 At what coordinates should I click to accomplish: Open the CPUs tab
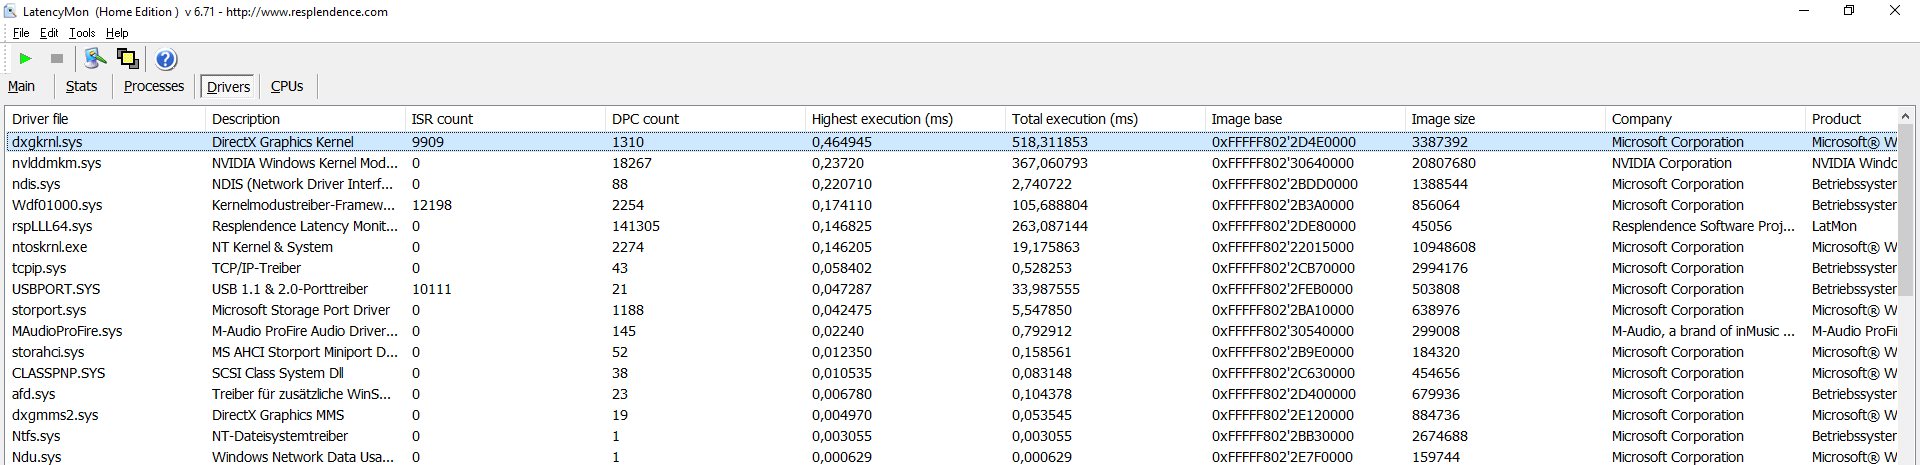pyautogui.click(x=287, y=87)
